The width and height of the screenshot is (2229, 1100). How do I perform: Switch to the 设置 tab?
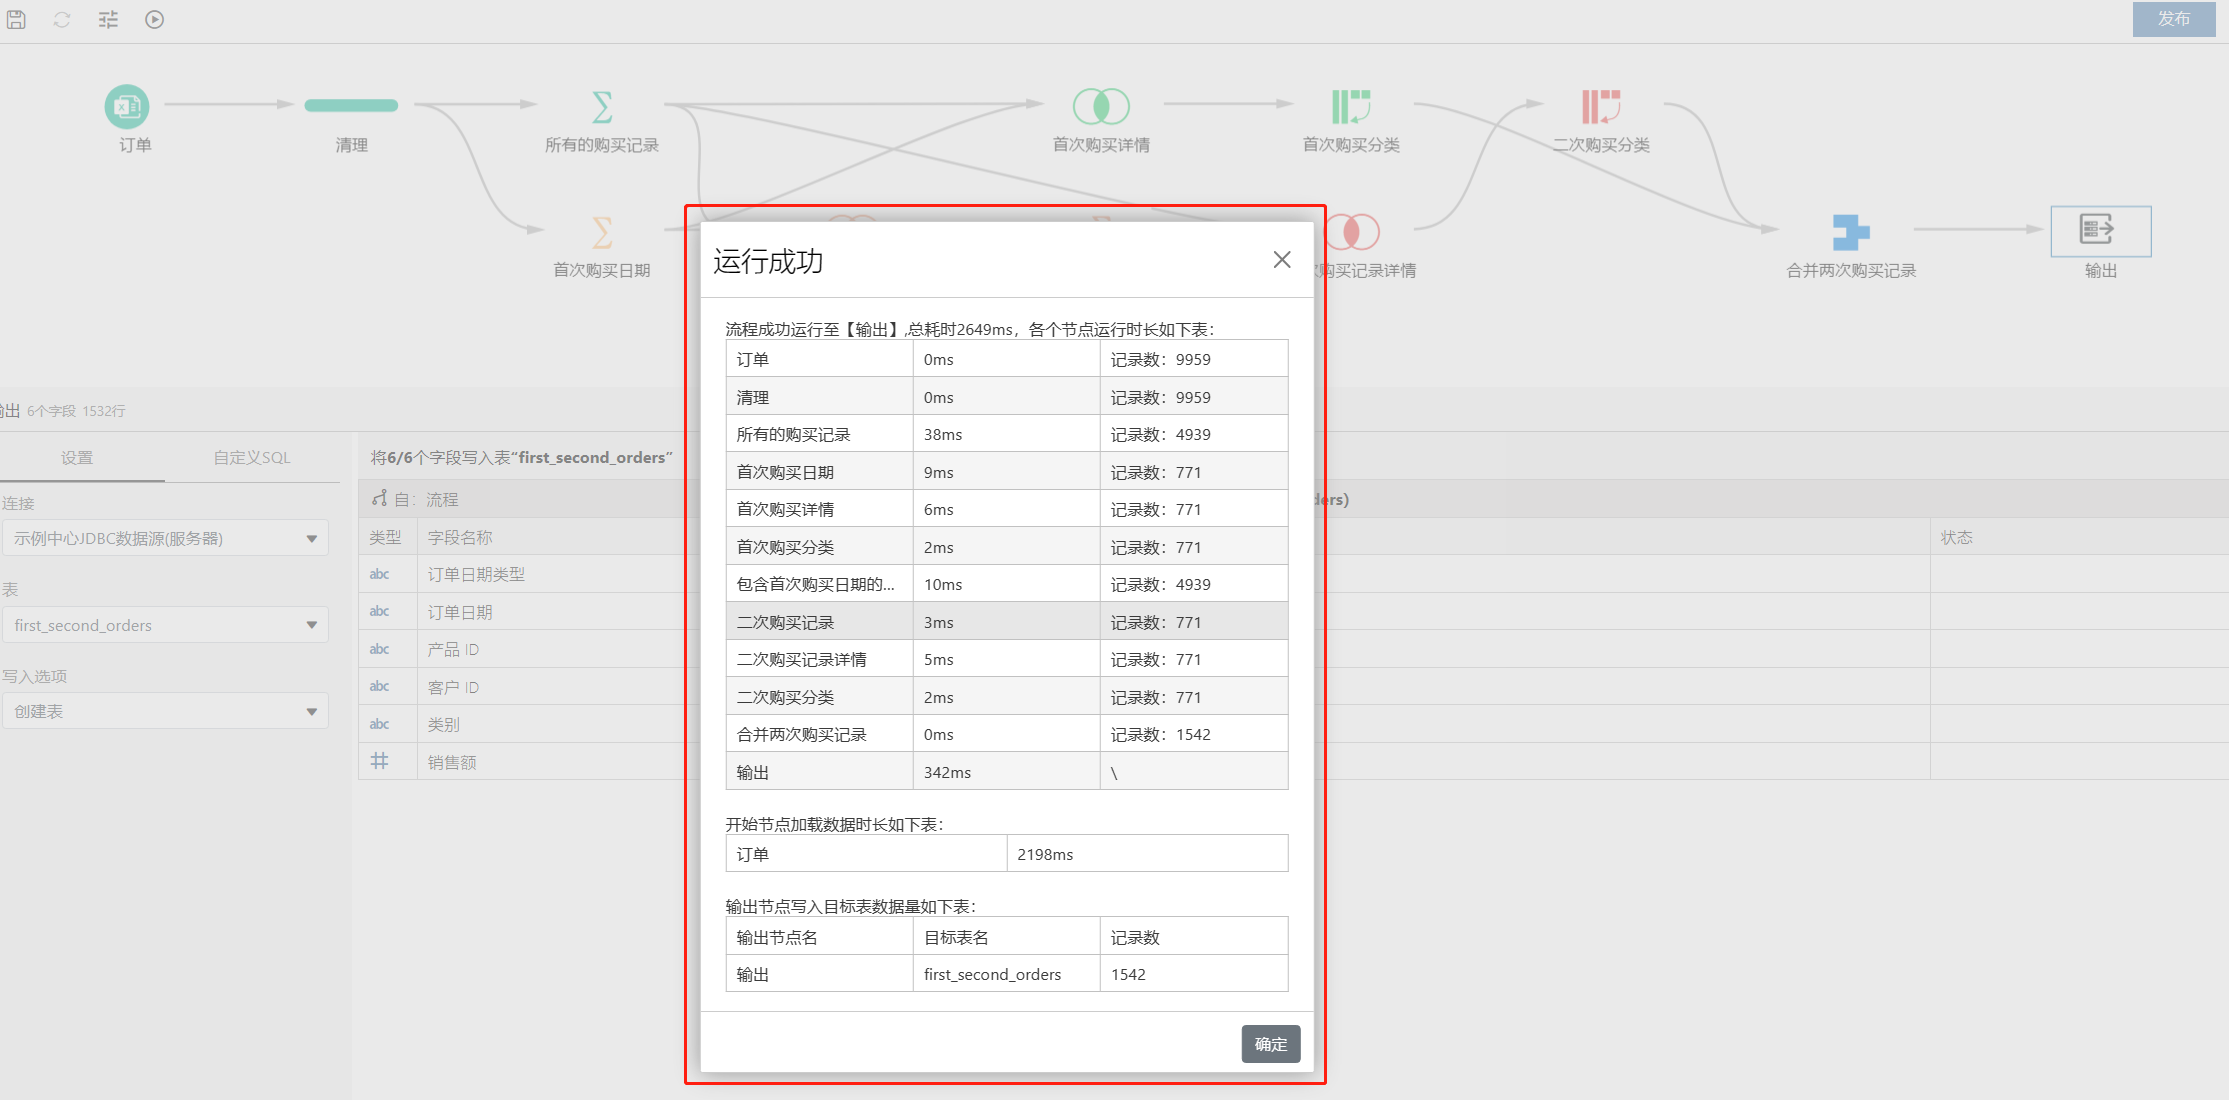77,458
